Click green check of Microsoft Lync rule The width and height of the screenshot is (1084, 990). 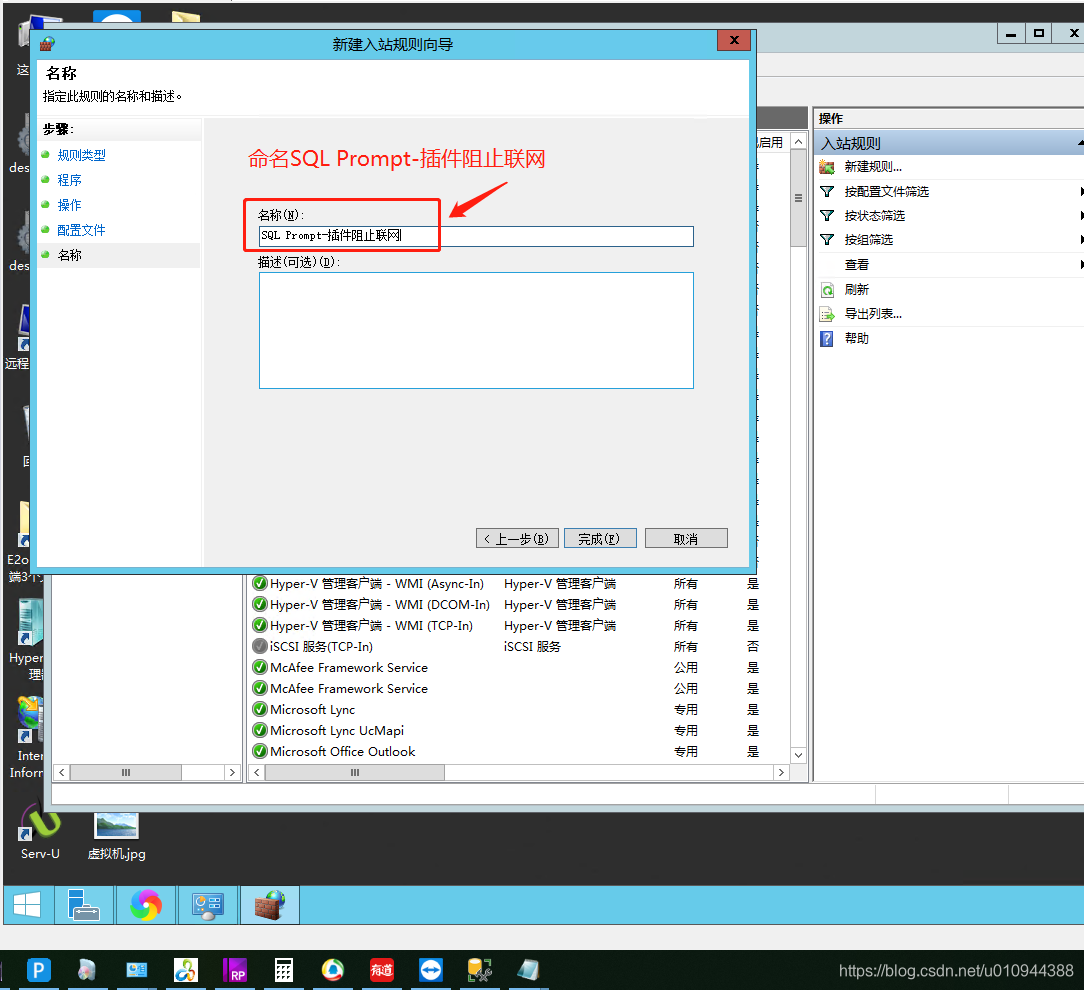point(260,709)
